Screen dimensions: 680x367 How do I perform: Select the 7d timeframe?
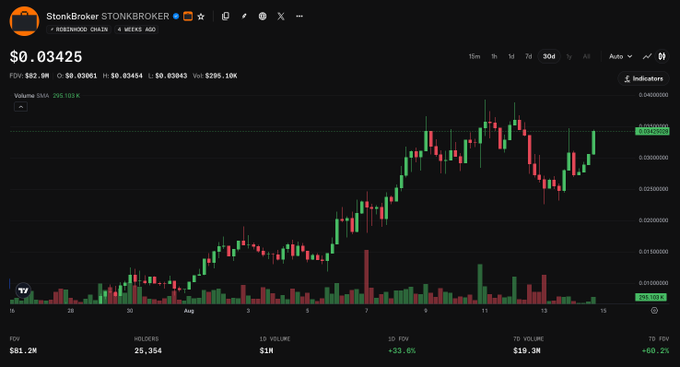(x=528, y=56)
